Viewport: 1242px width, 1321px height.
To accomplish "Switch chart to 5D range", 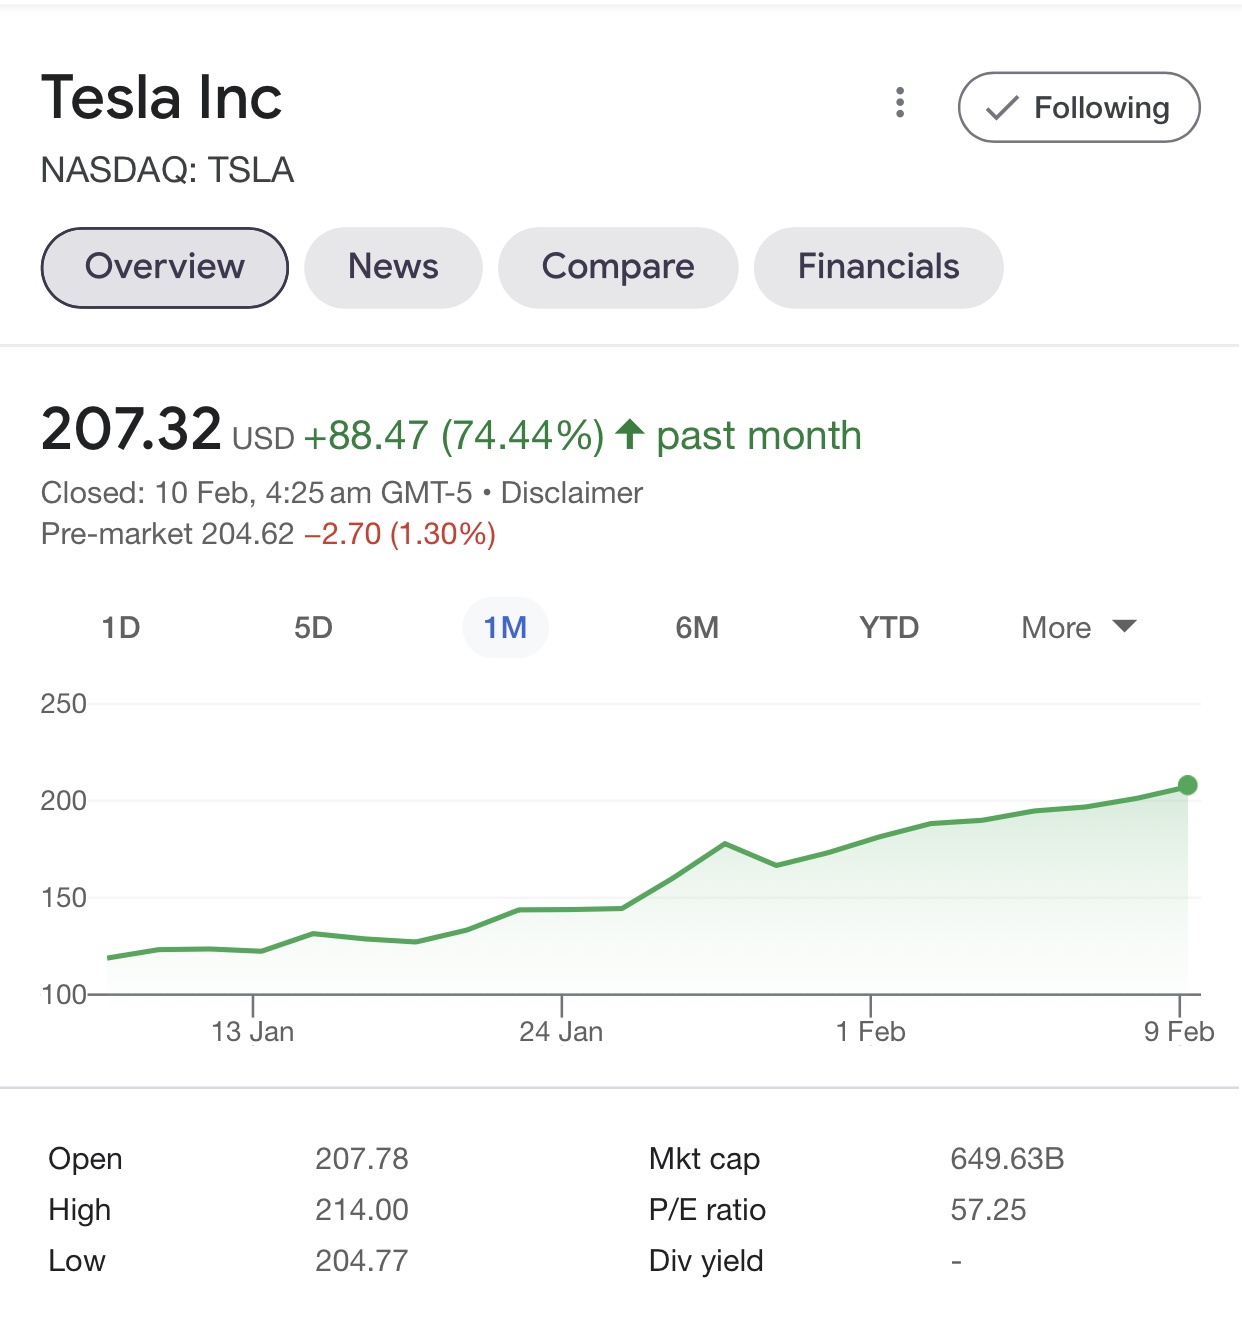I will click(x=313, y=628).
